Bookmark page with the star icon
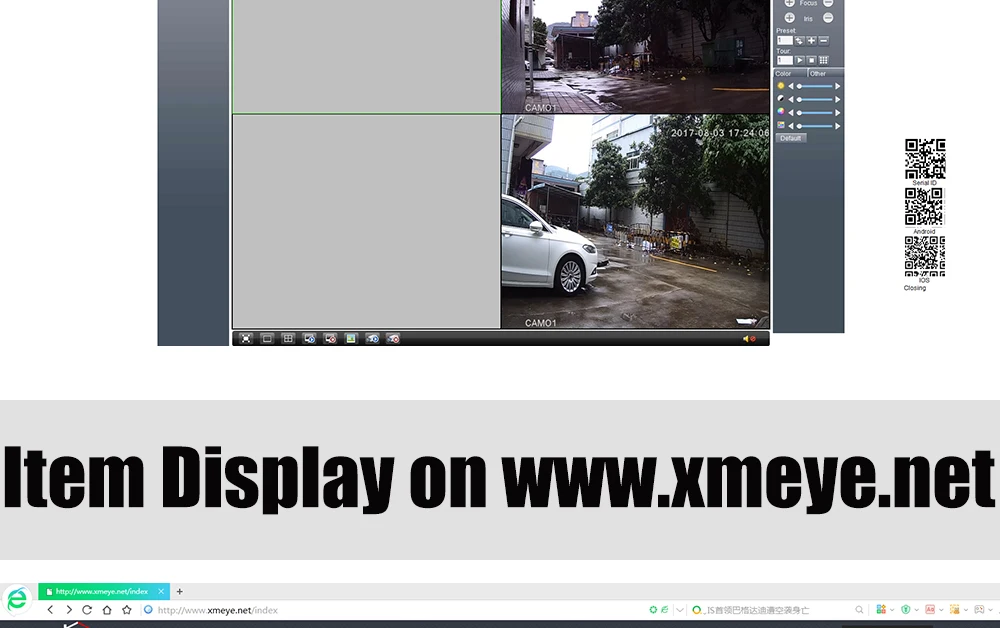1000x628 pixels. (x=127, y=610)
